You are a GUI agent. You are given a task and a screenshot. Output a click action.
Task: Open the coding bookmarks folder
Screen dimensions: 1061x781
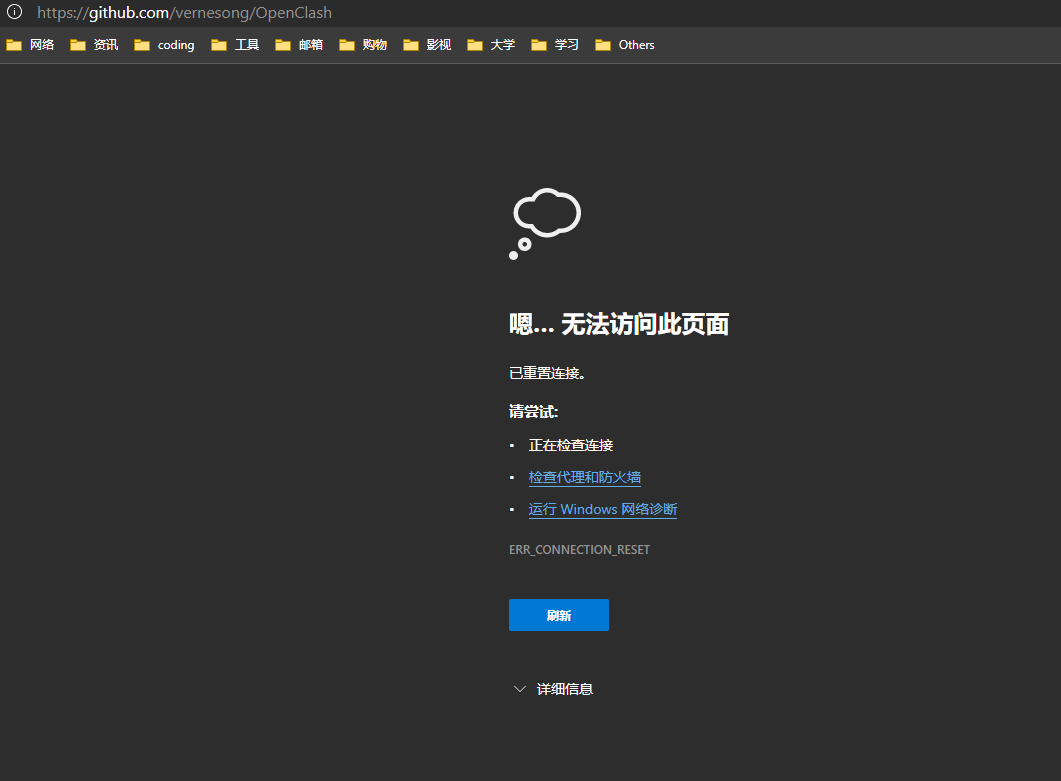175,44
